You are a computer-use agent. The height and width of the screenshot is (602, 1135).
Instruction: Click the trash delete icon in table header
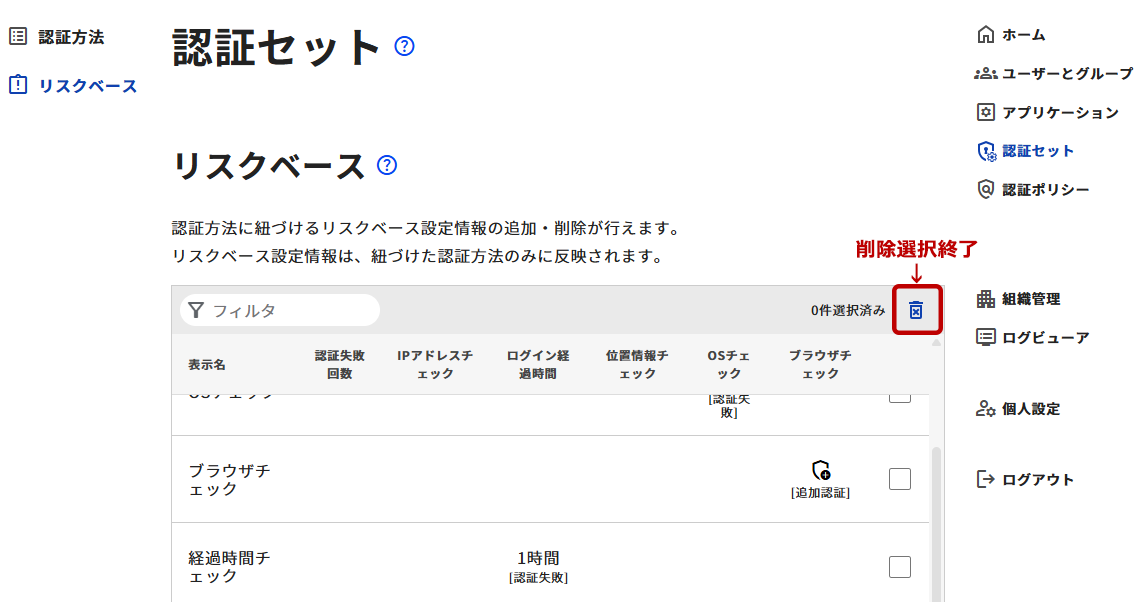(x=916, y=311)
